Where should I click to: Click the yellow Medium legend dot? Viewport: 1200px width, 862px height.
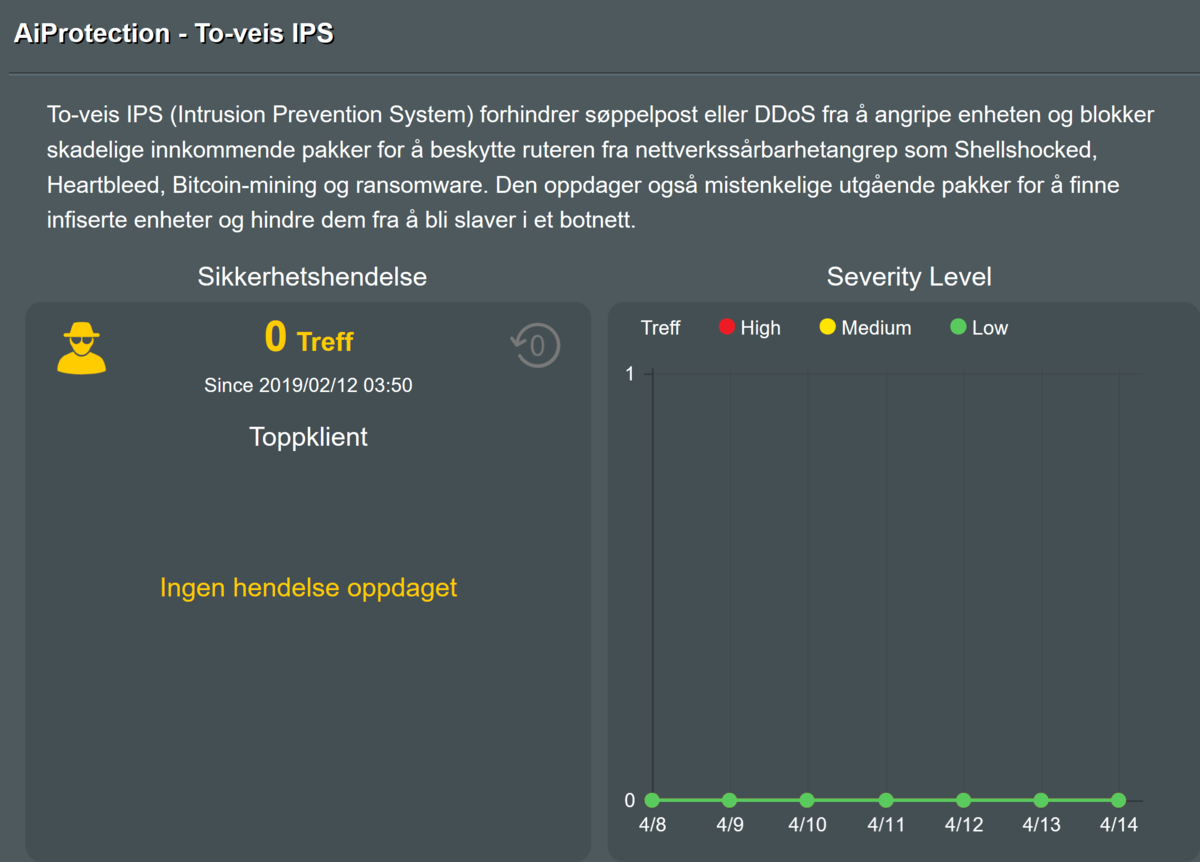827,327
